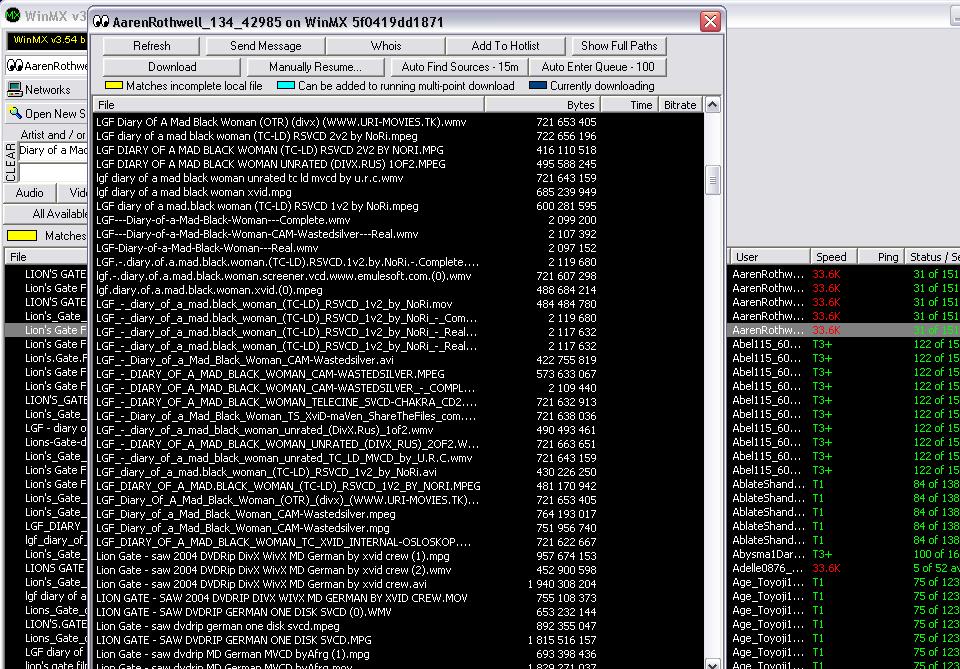Sort main results by Status column
Image resolution: width=960 pixels, height=669 pixels.
pos(932,257)
